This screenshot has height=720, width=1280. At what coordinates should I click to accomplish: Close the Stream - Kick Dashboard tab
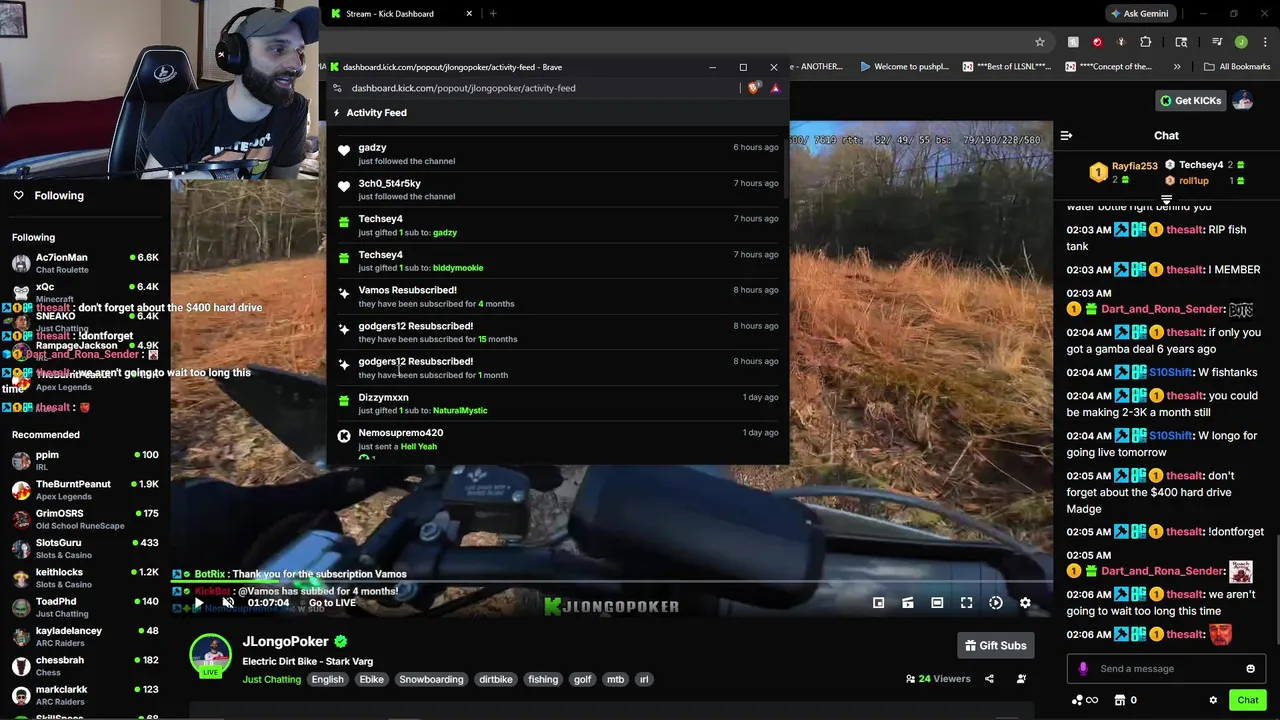tap(469, 14)
